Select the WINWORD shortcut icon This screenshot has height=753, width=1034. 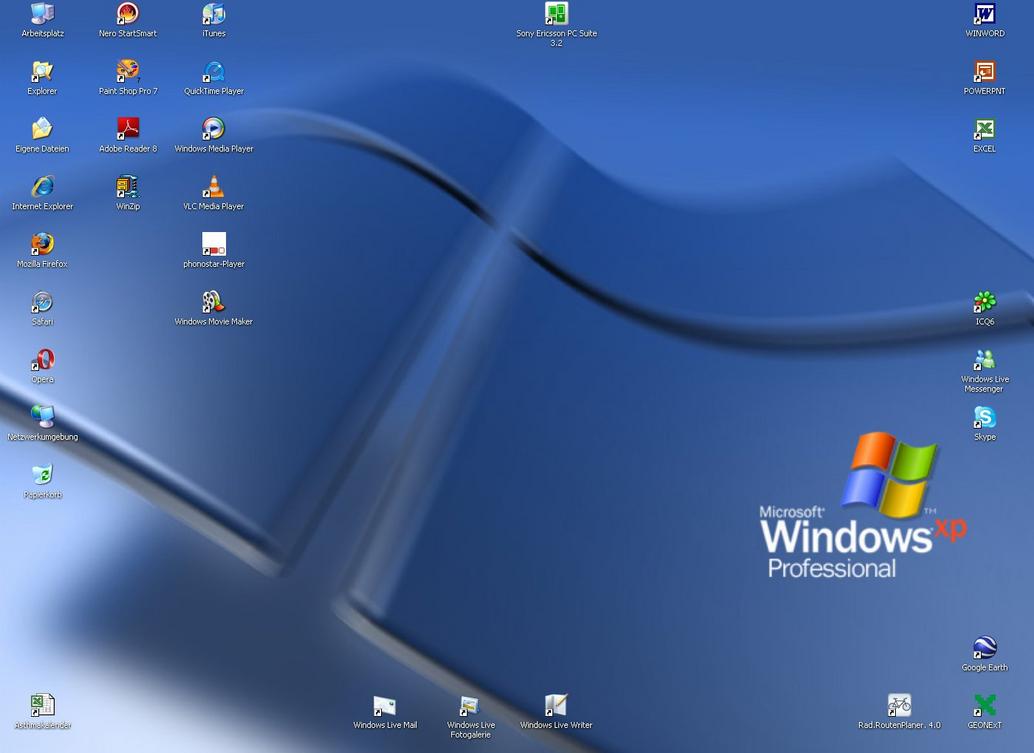(x=985, y=14)
